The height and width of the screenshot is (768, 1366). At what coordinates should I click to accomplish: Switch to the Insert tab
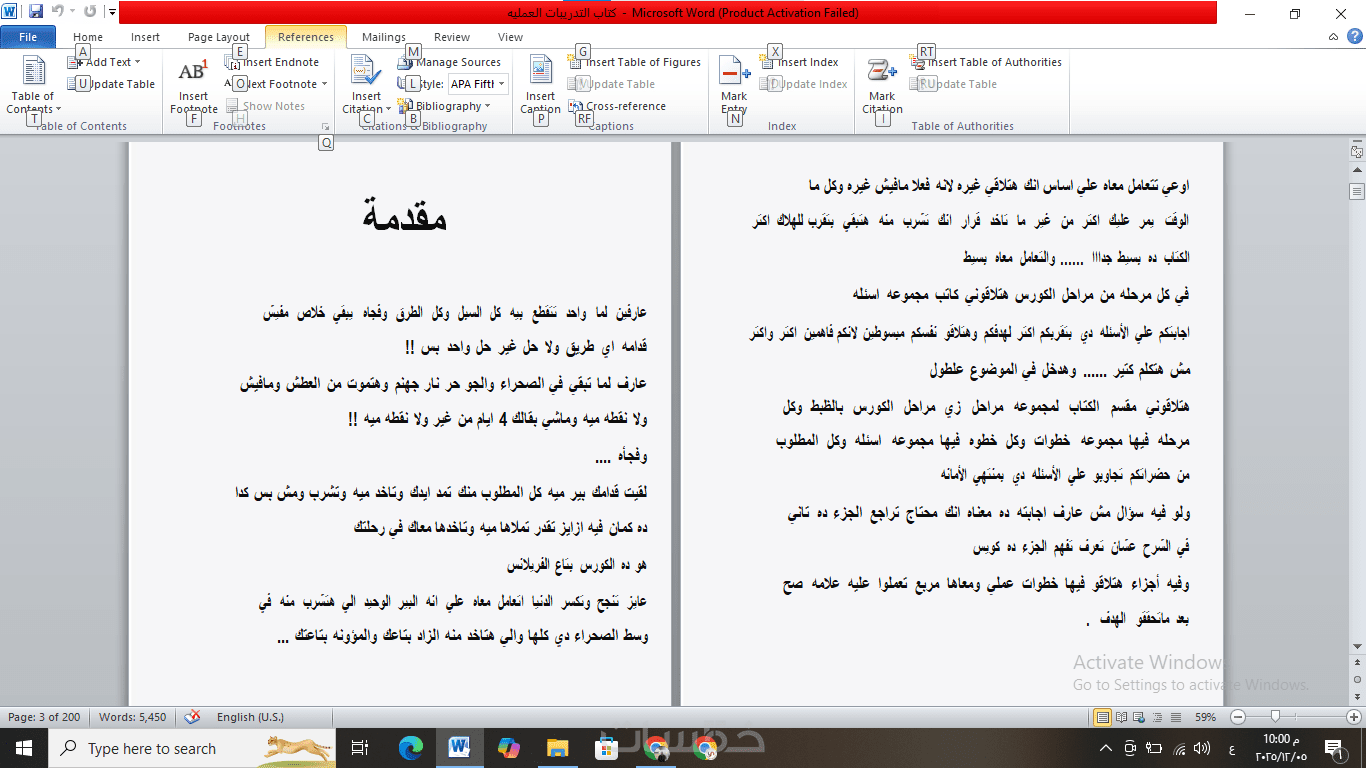point(145,37)
